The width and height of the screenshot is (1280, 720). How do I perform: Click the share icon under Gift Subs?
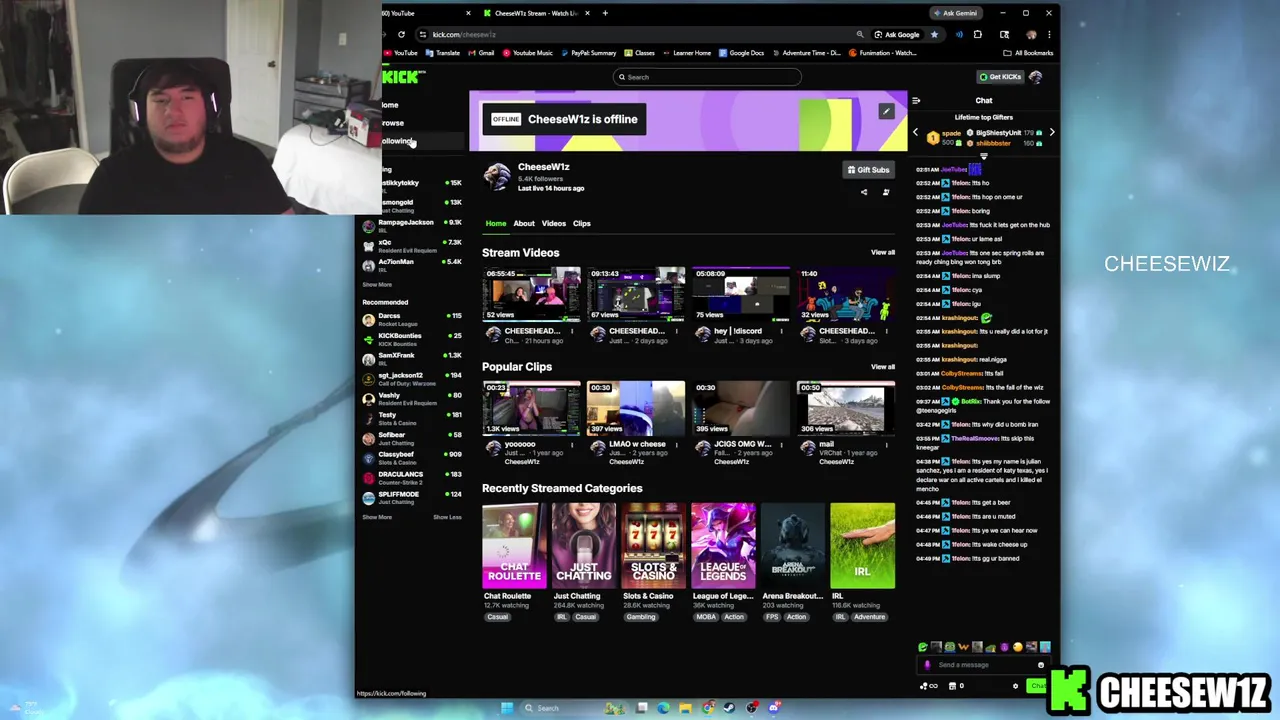click(864, 192)
